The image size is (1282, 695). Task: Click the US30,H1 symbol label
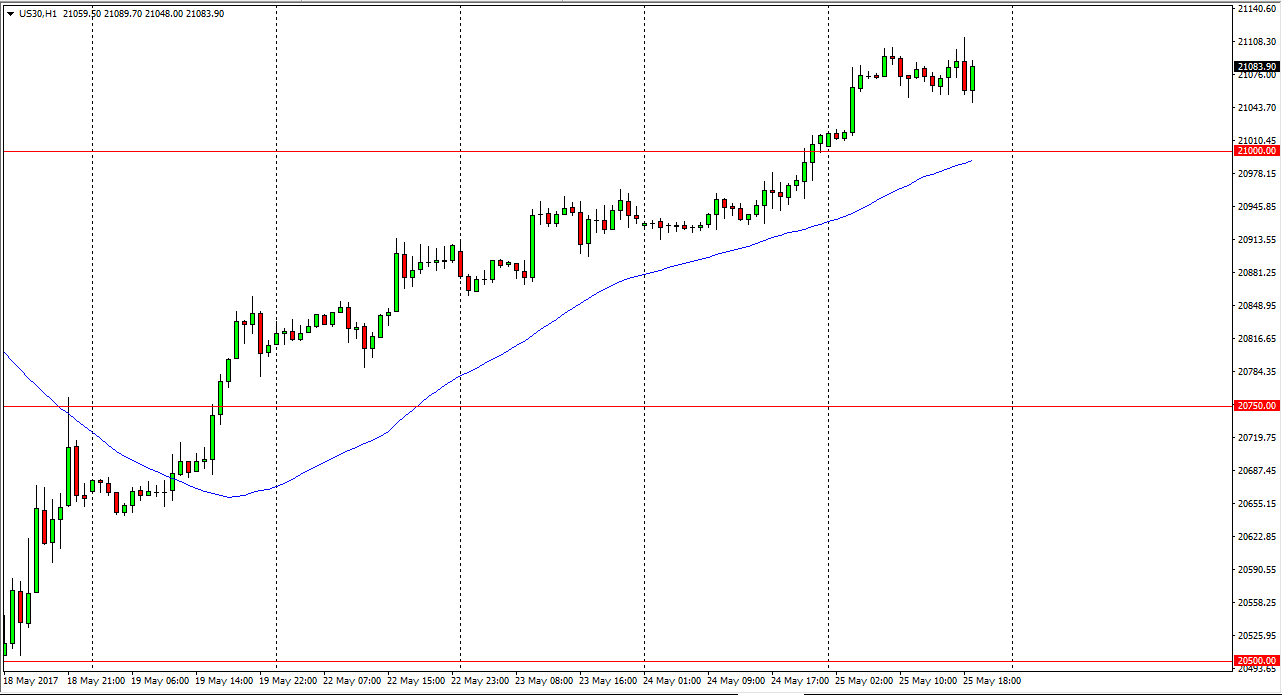click(37, 14)
